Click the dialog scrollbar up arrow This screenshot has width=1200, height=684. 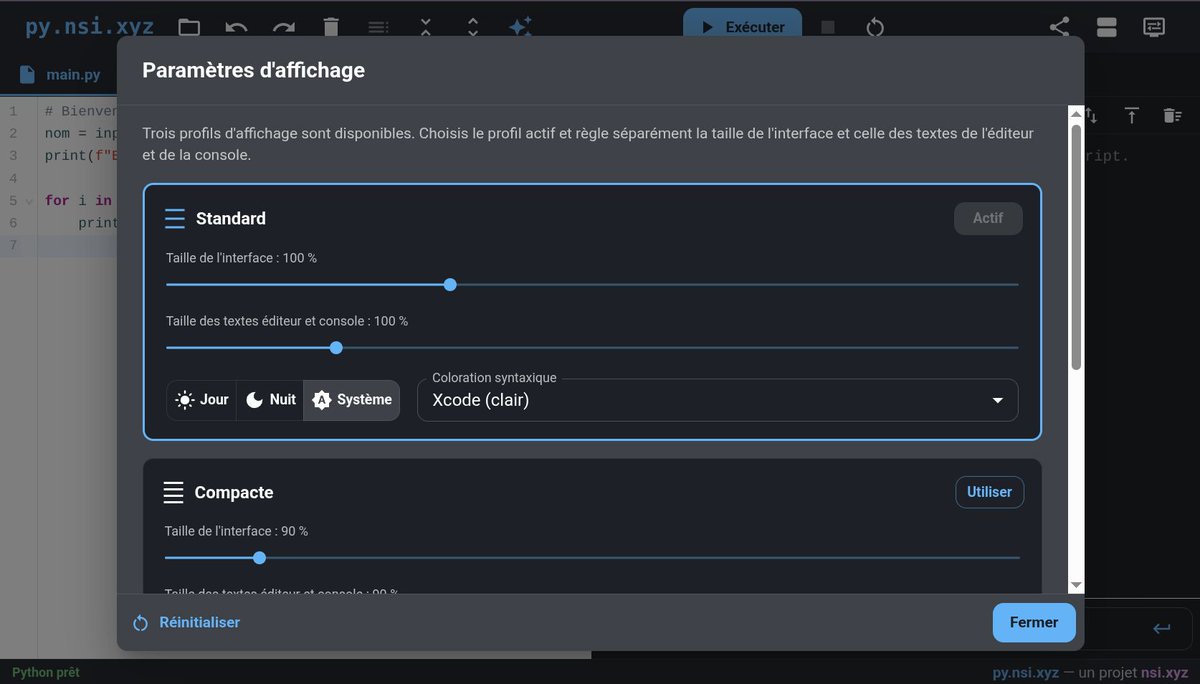pyautogui.click(x=1076, y=113)
